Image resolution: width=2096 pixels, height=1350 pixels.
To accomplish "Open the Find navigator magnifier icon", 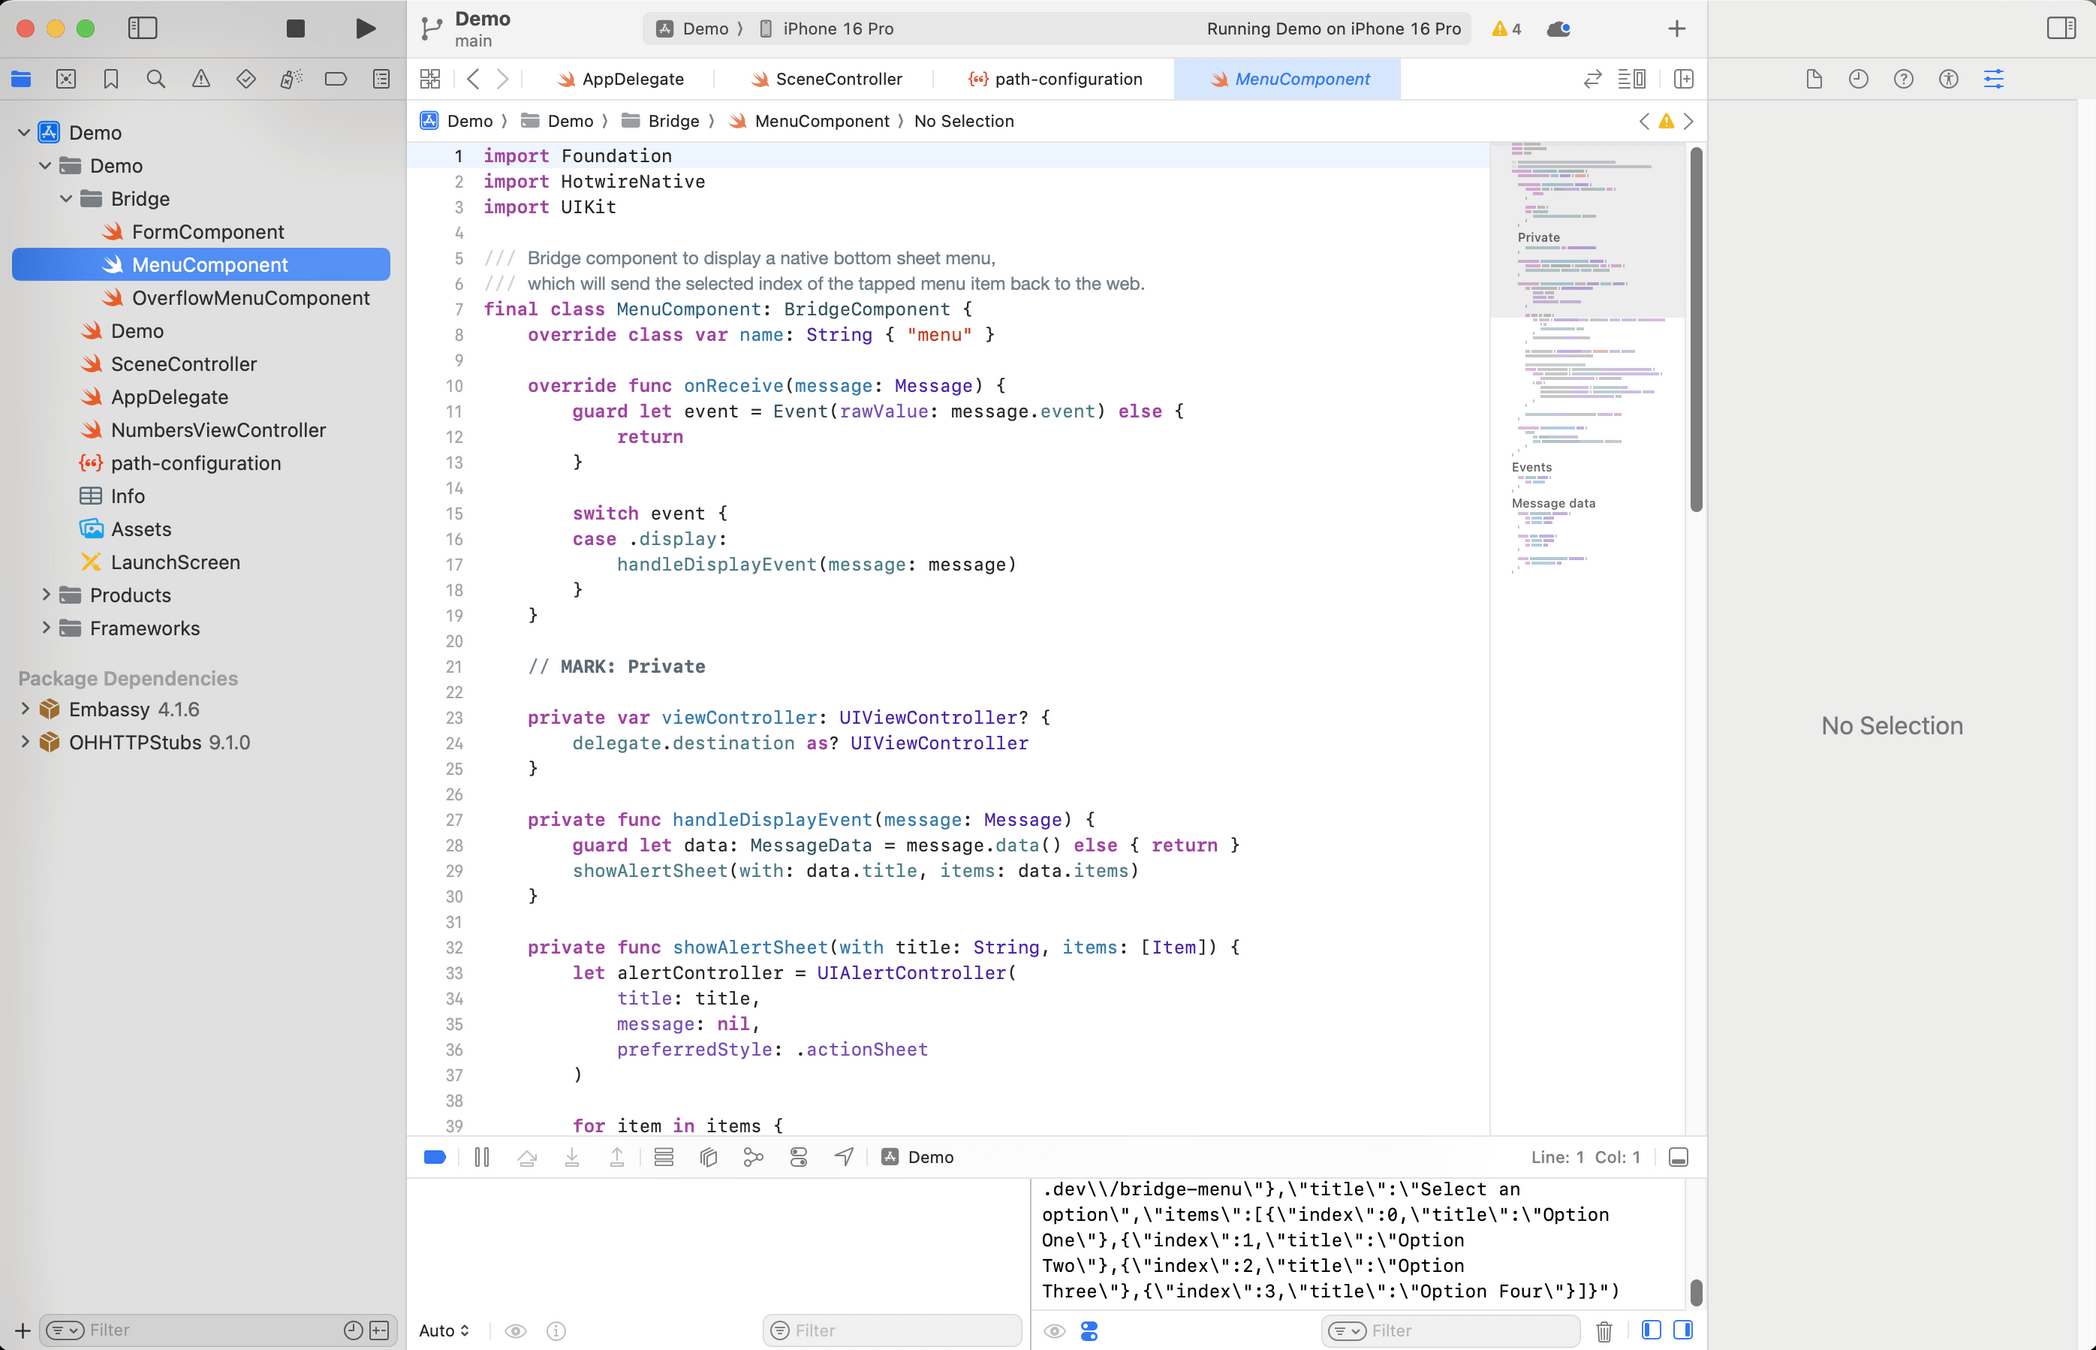I will tap(156, 79).
